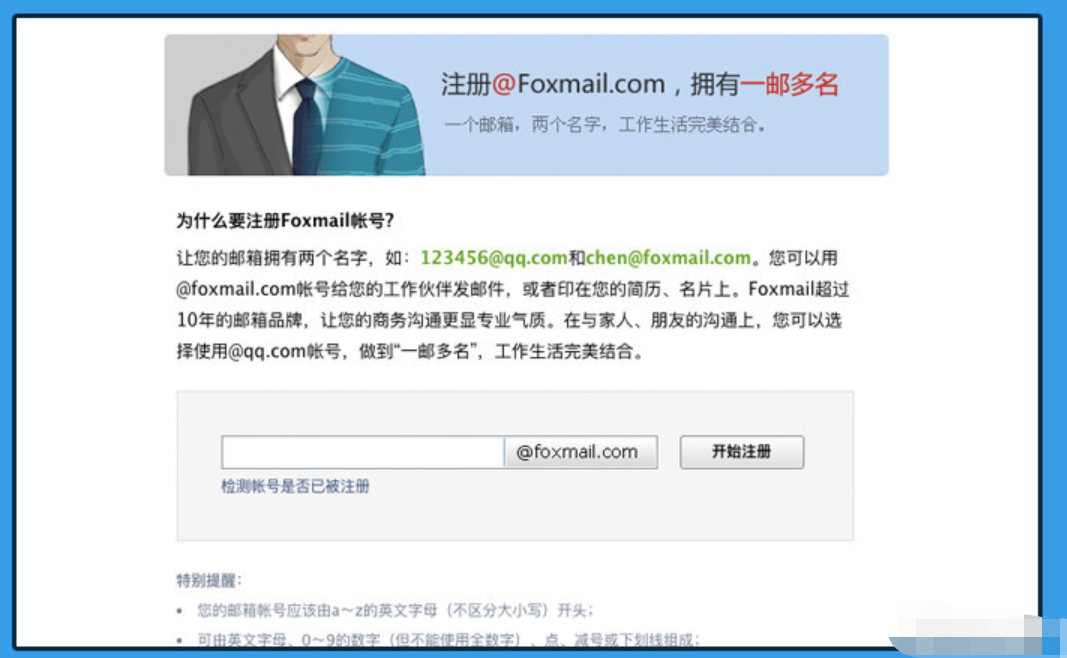Click the banner title 注册@Foxmail.com

point(553,84)
